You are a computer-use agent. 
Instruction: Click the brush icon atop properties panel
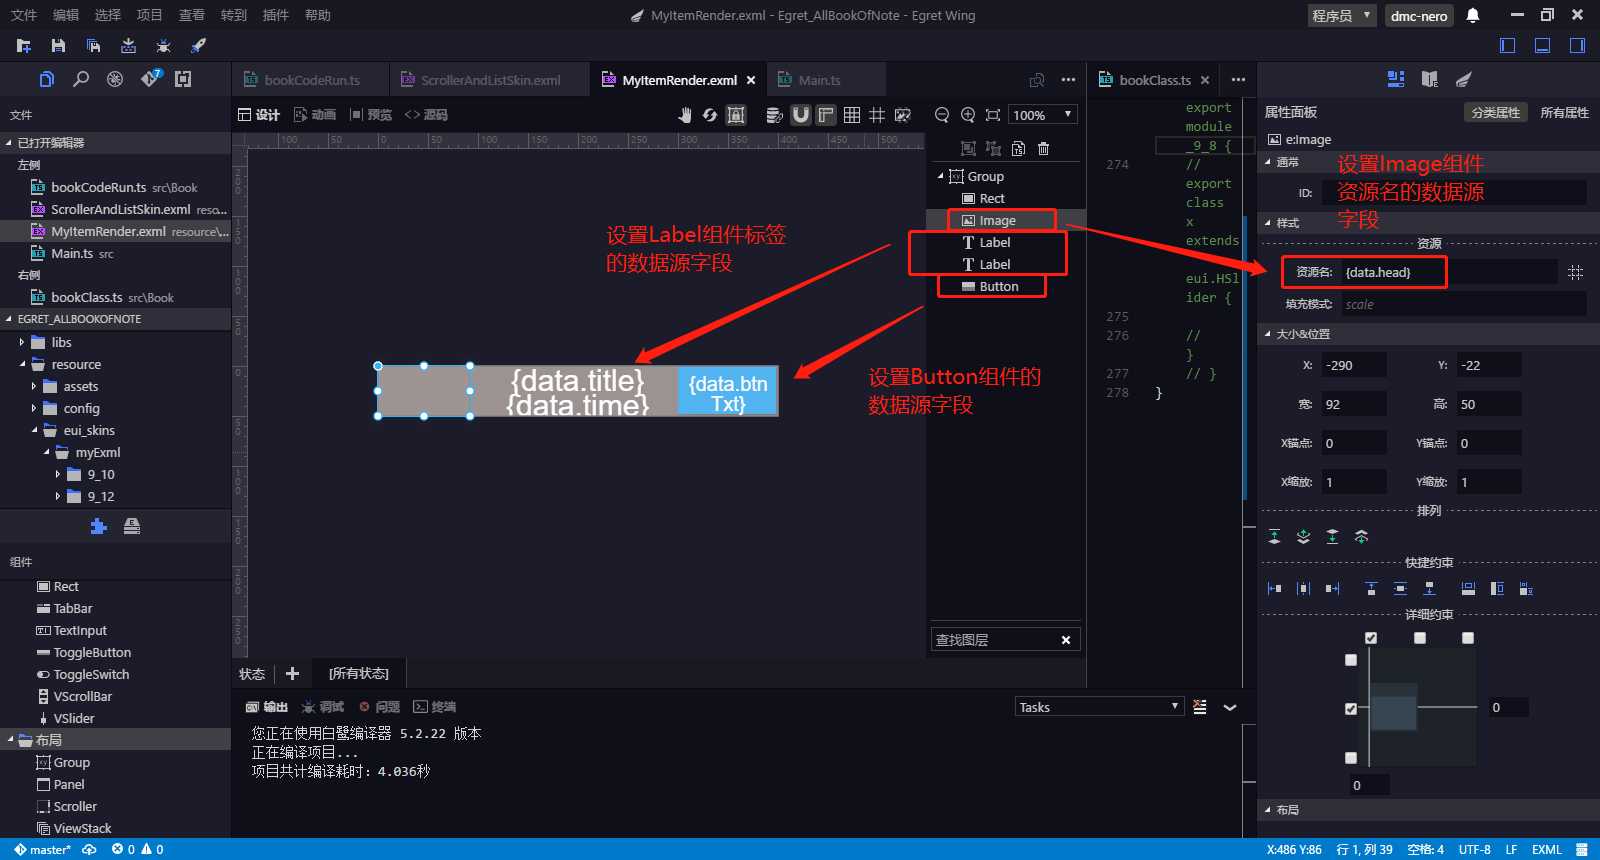click(1464, 79)
